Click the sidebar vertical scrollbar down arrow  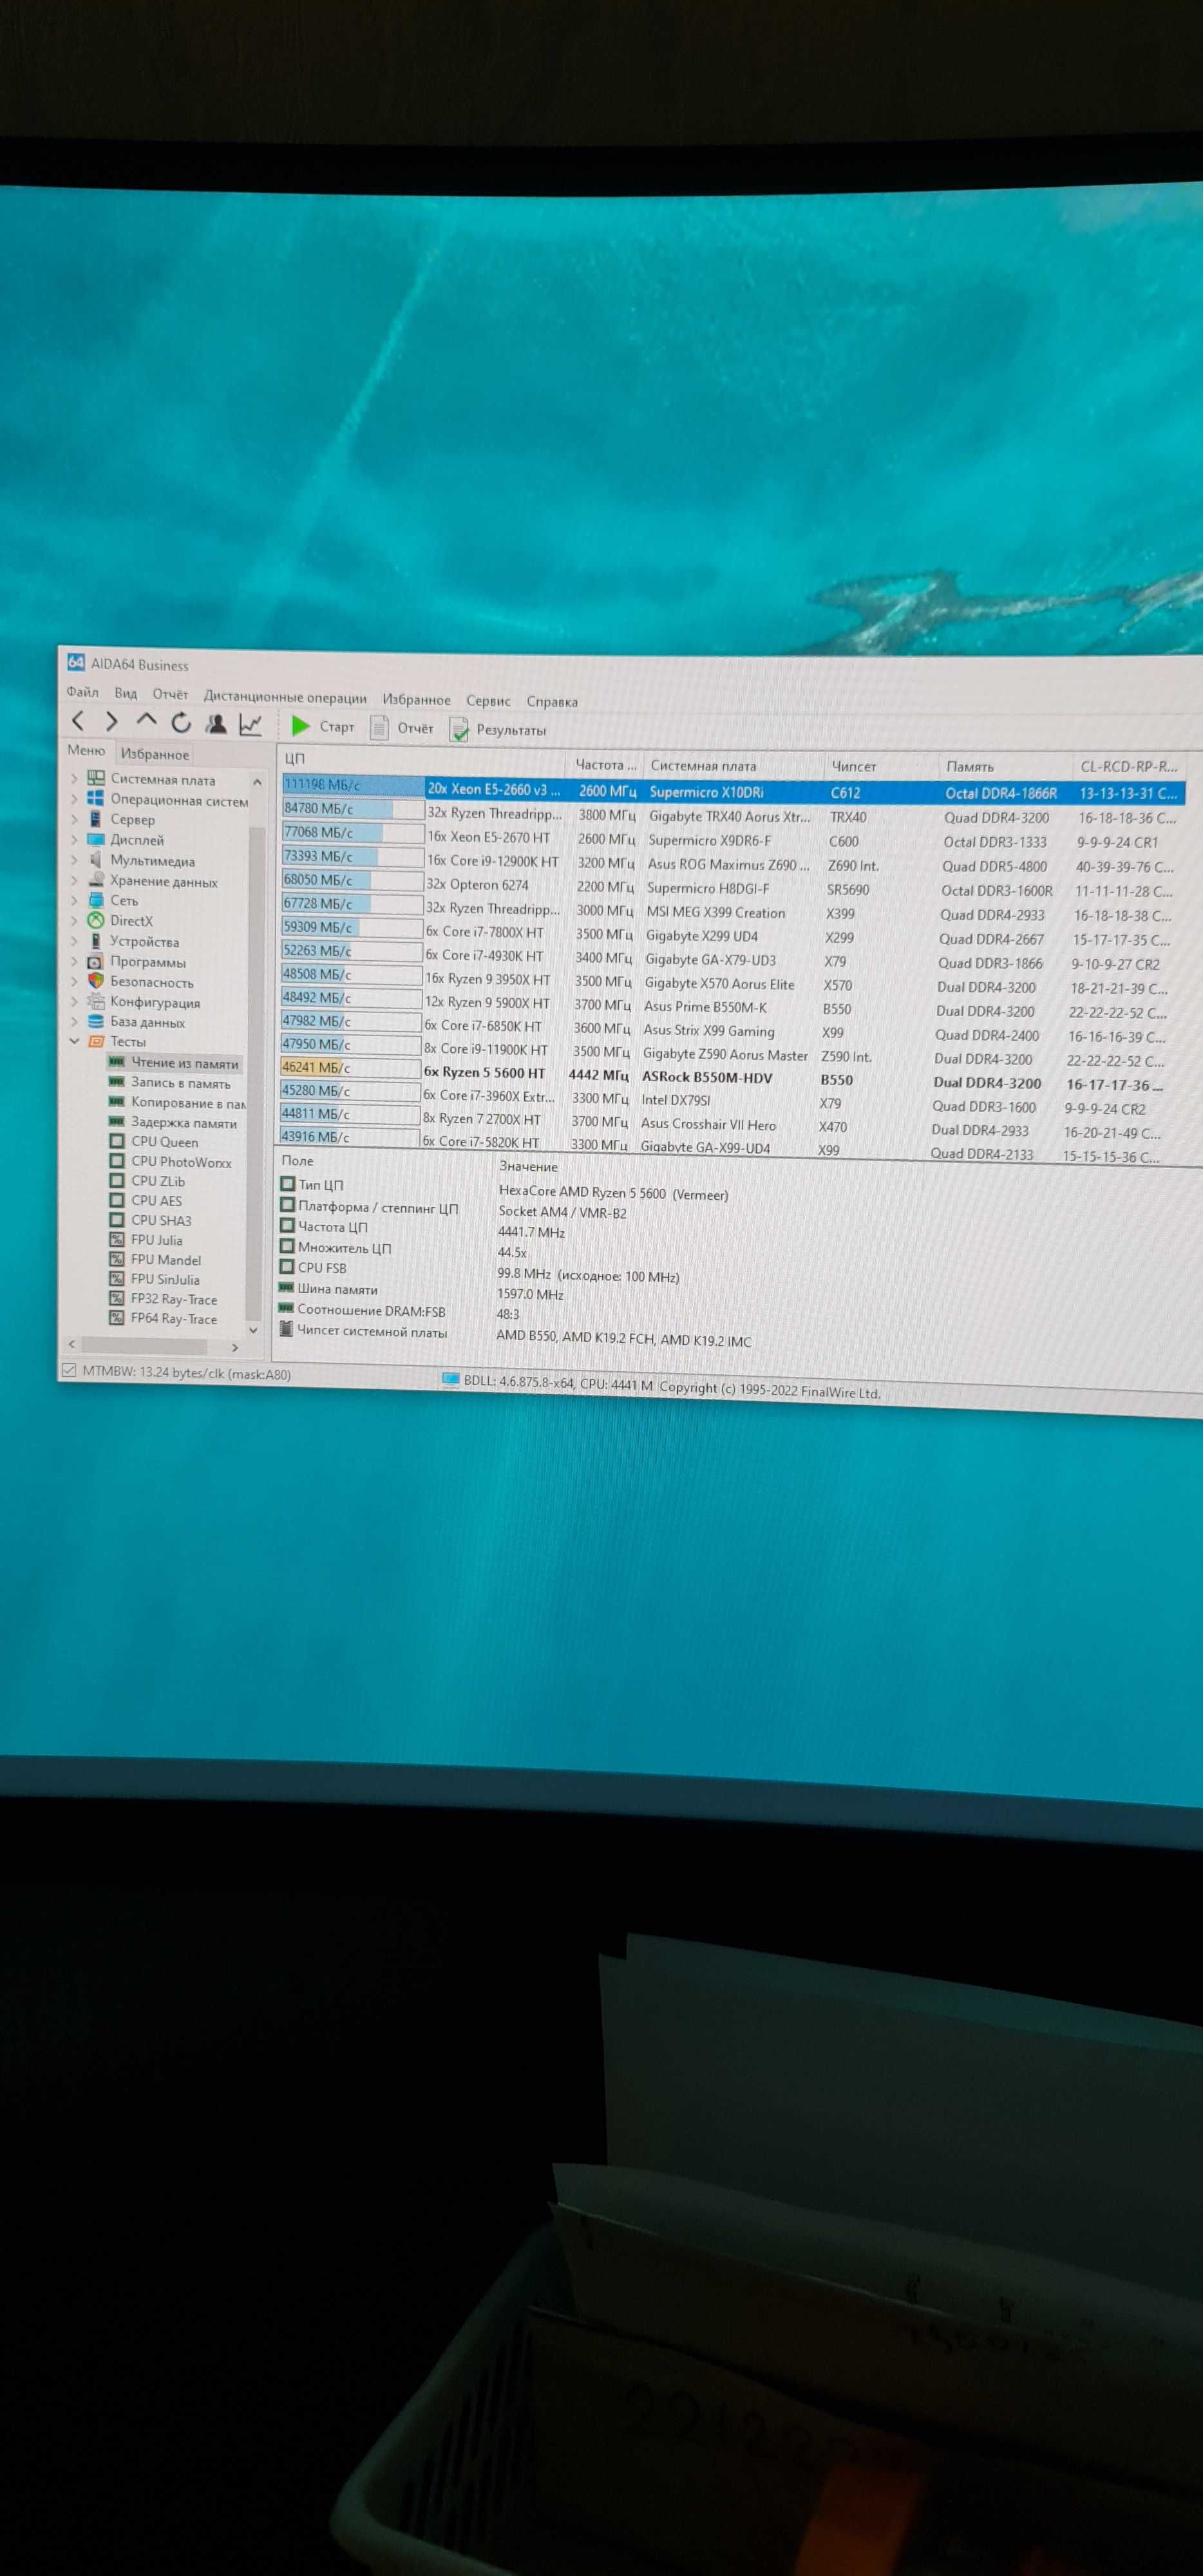[253, 1330]
